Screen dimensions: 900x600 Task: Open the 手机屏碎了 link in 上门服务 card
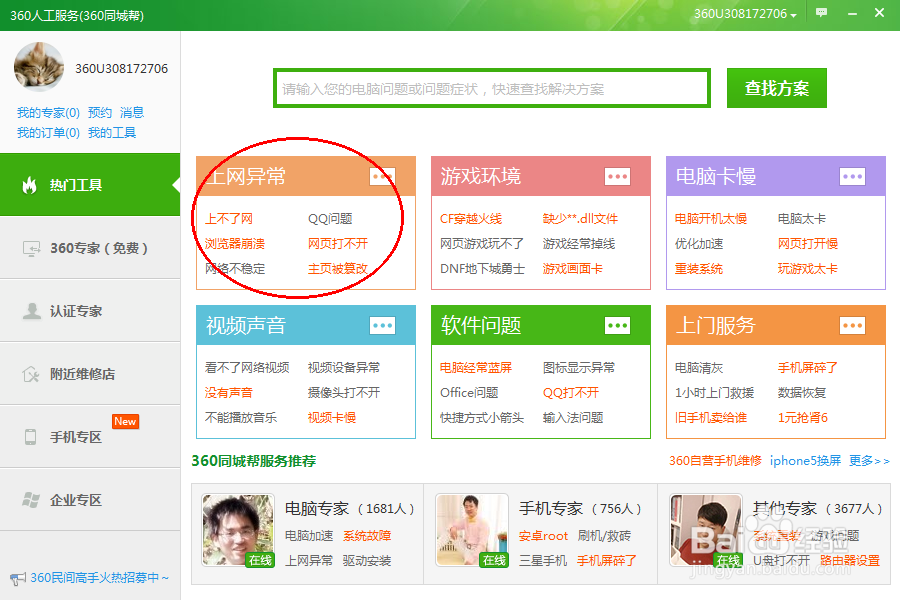click(x=808, y=367)
